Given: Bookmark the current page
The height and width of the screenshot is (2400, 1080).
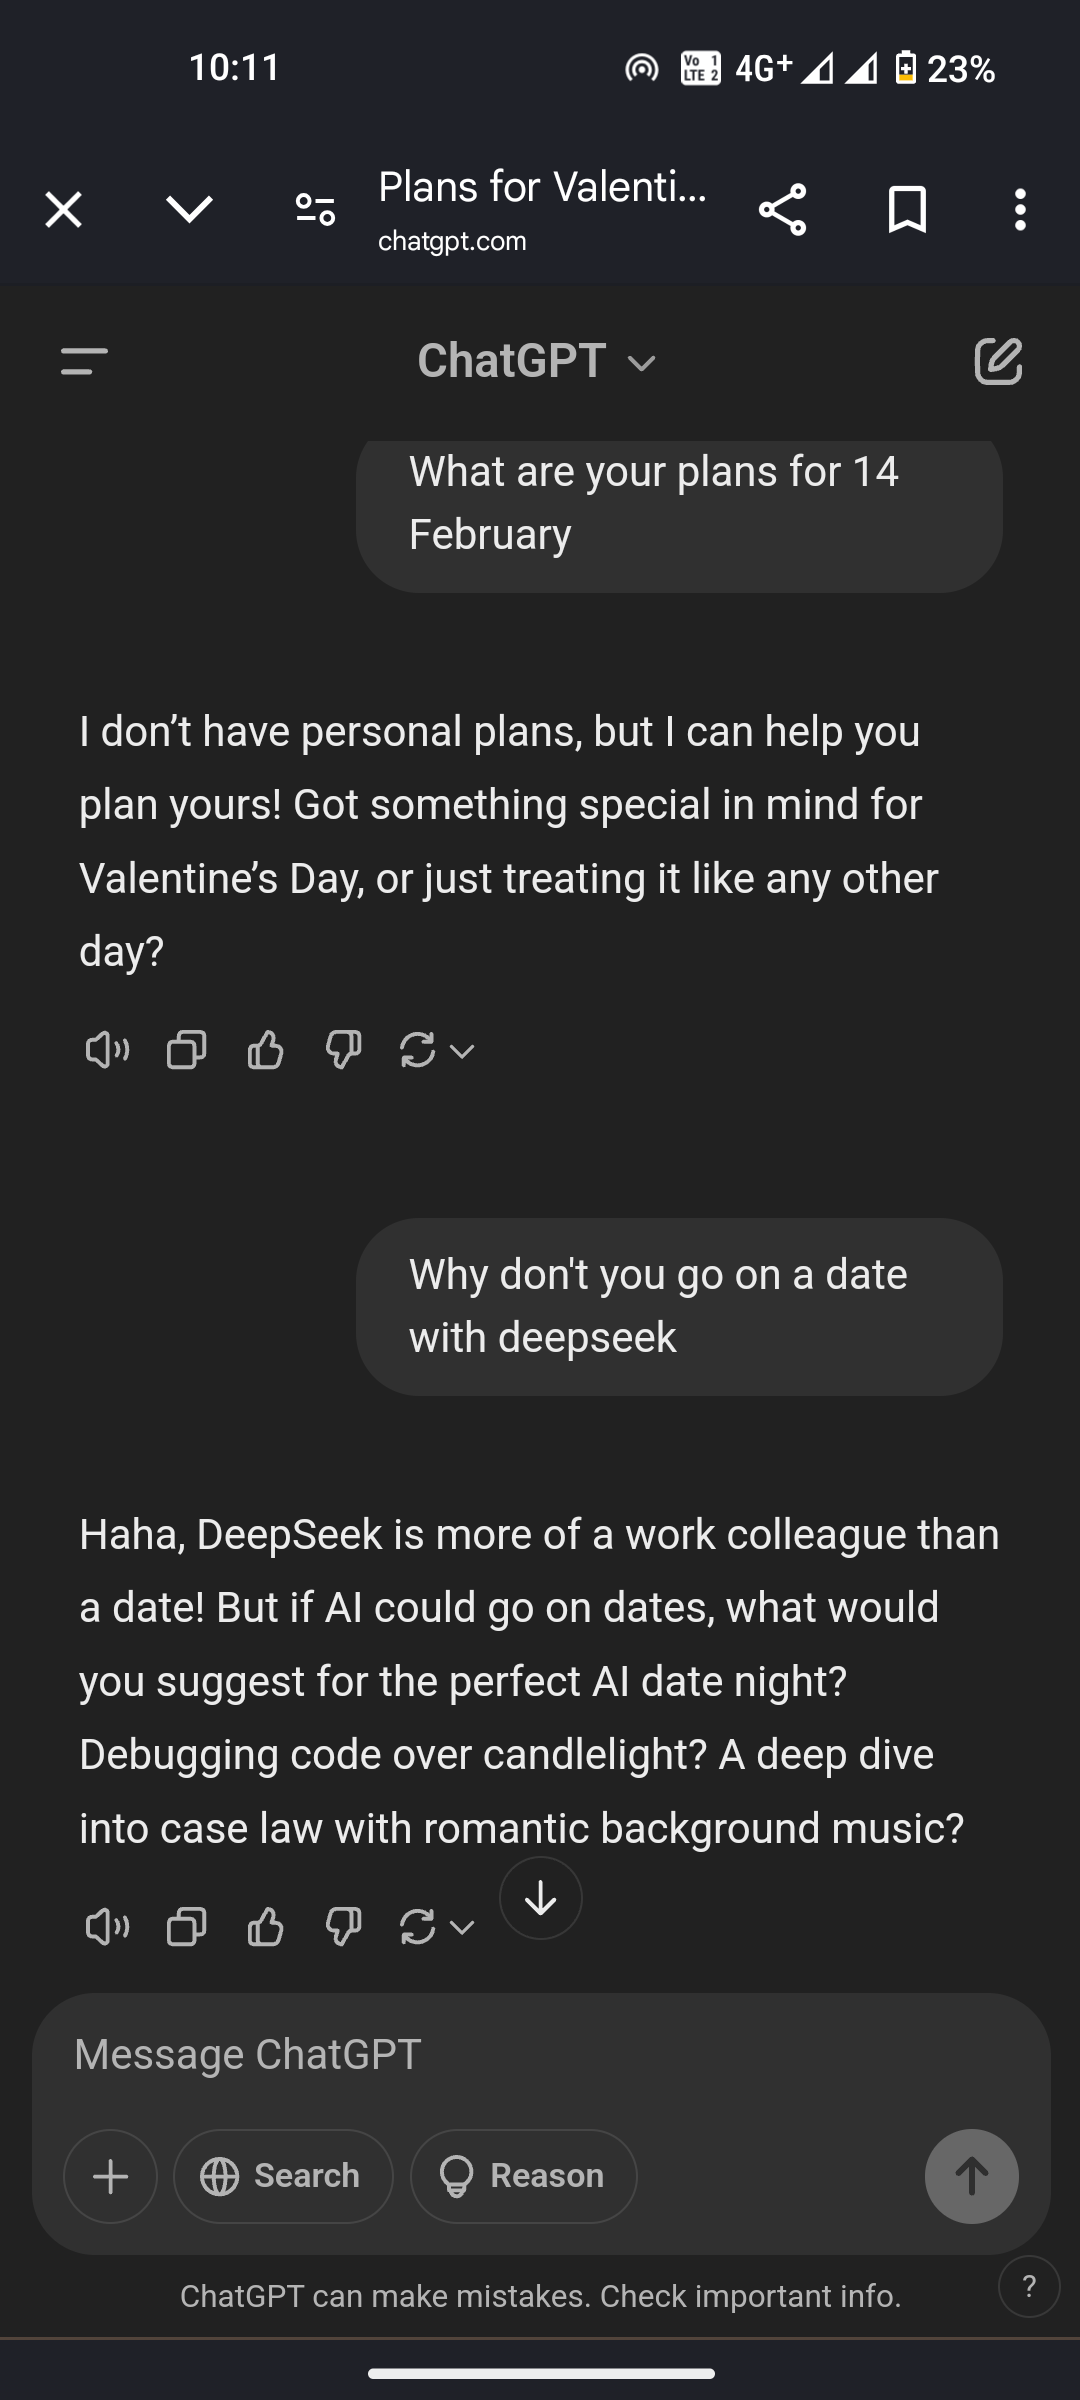Looking at the screenshot, I should 907,210.
